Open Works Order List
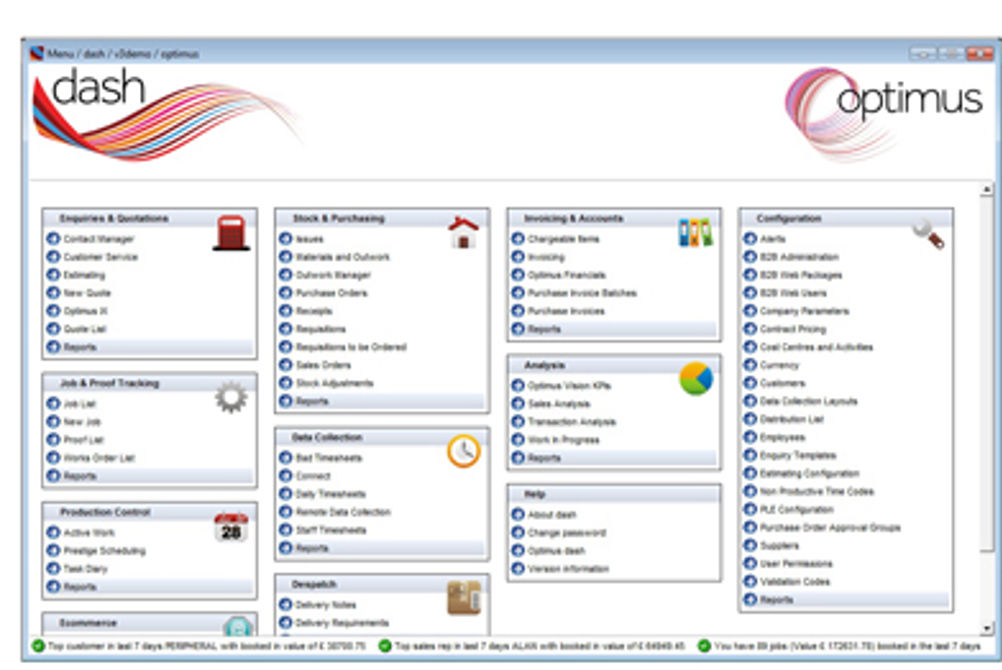 99,458
